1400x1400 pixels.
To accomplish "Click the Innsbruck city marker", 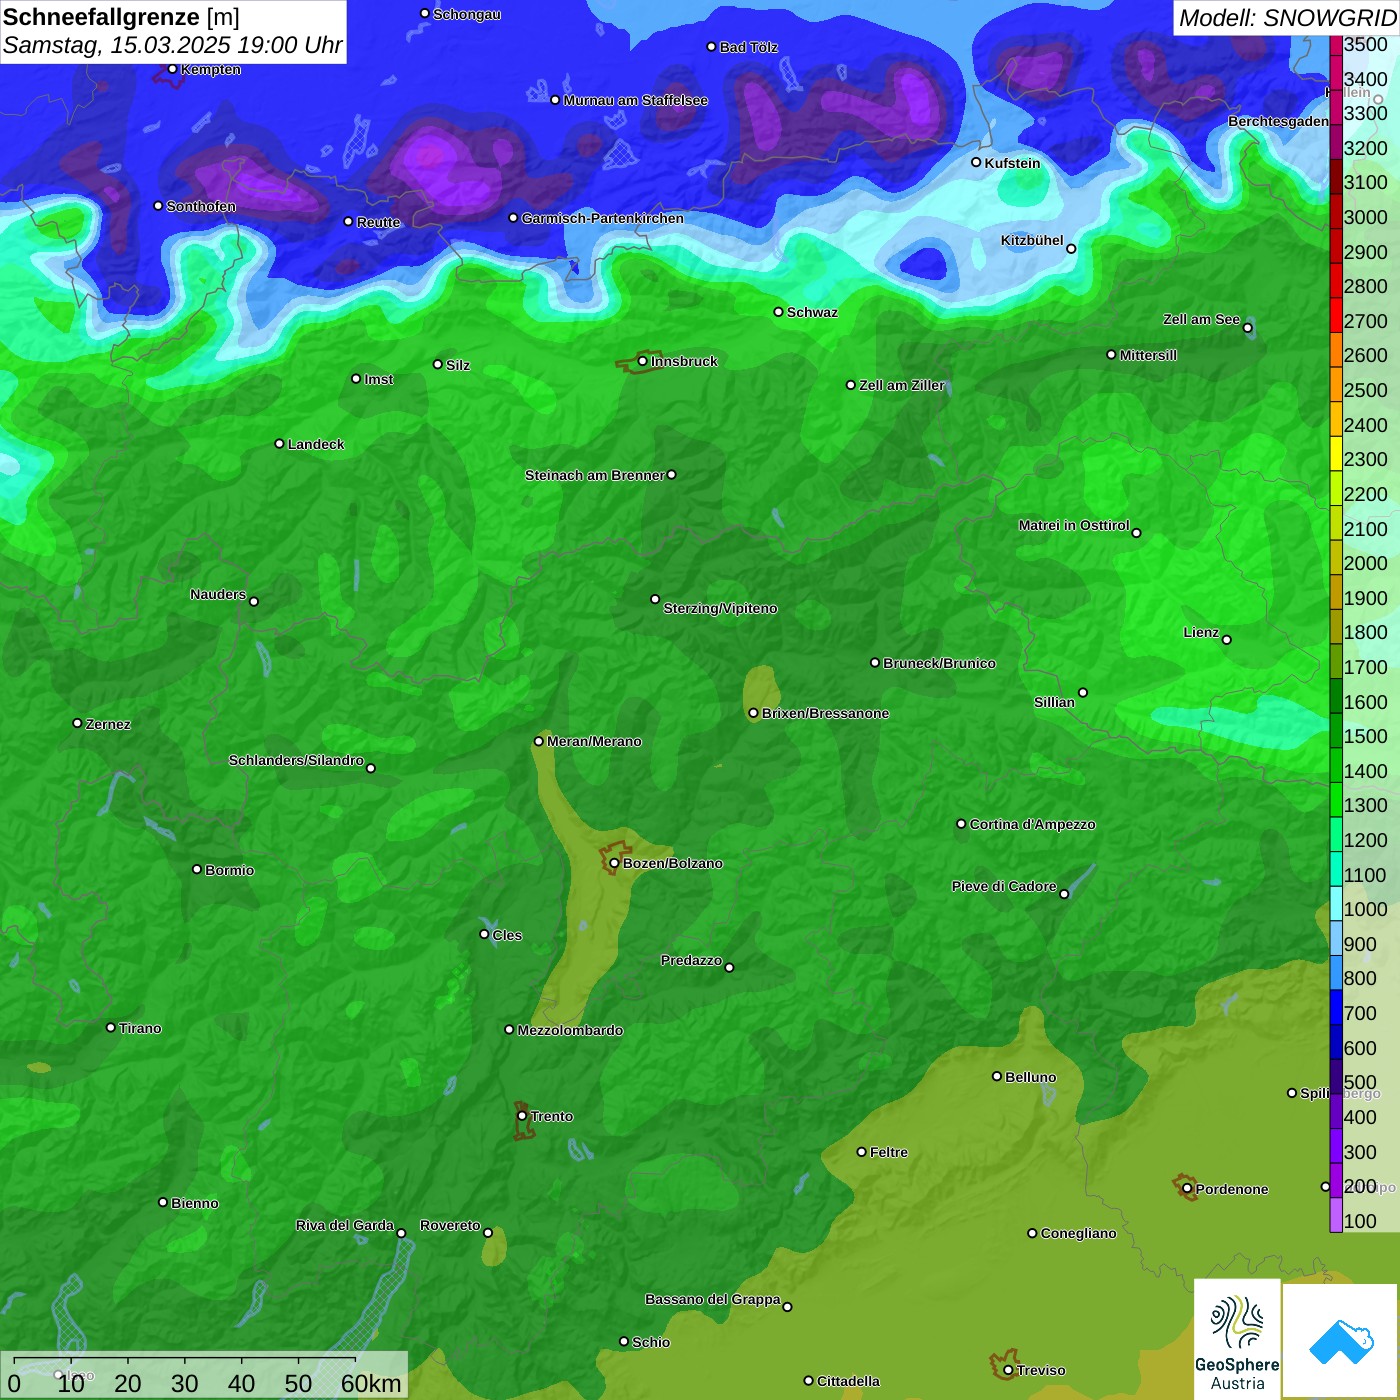I will 643,361.
